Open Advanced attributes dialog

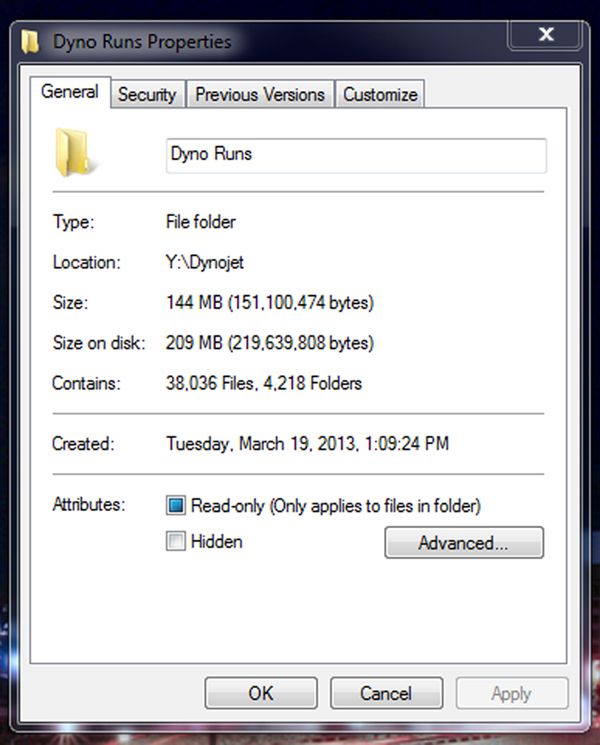pos(464,542)
